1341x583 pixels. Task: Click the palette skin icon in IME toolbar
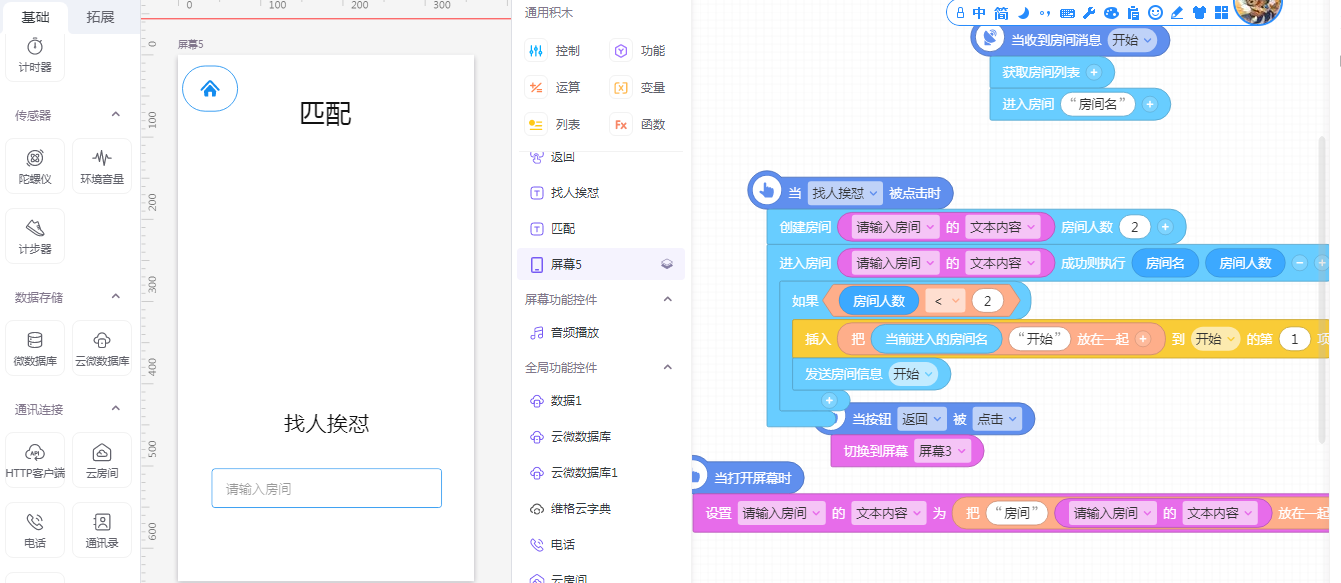tap(1112, 13)
